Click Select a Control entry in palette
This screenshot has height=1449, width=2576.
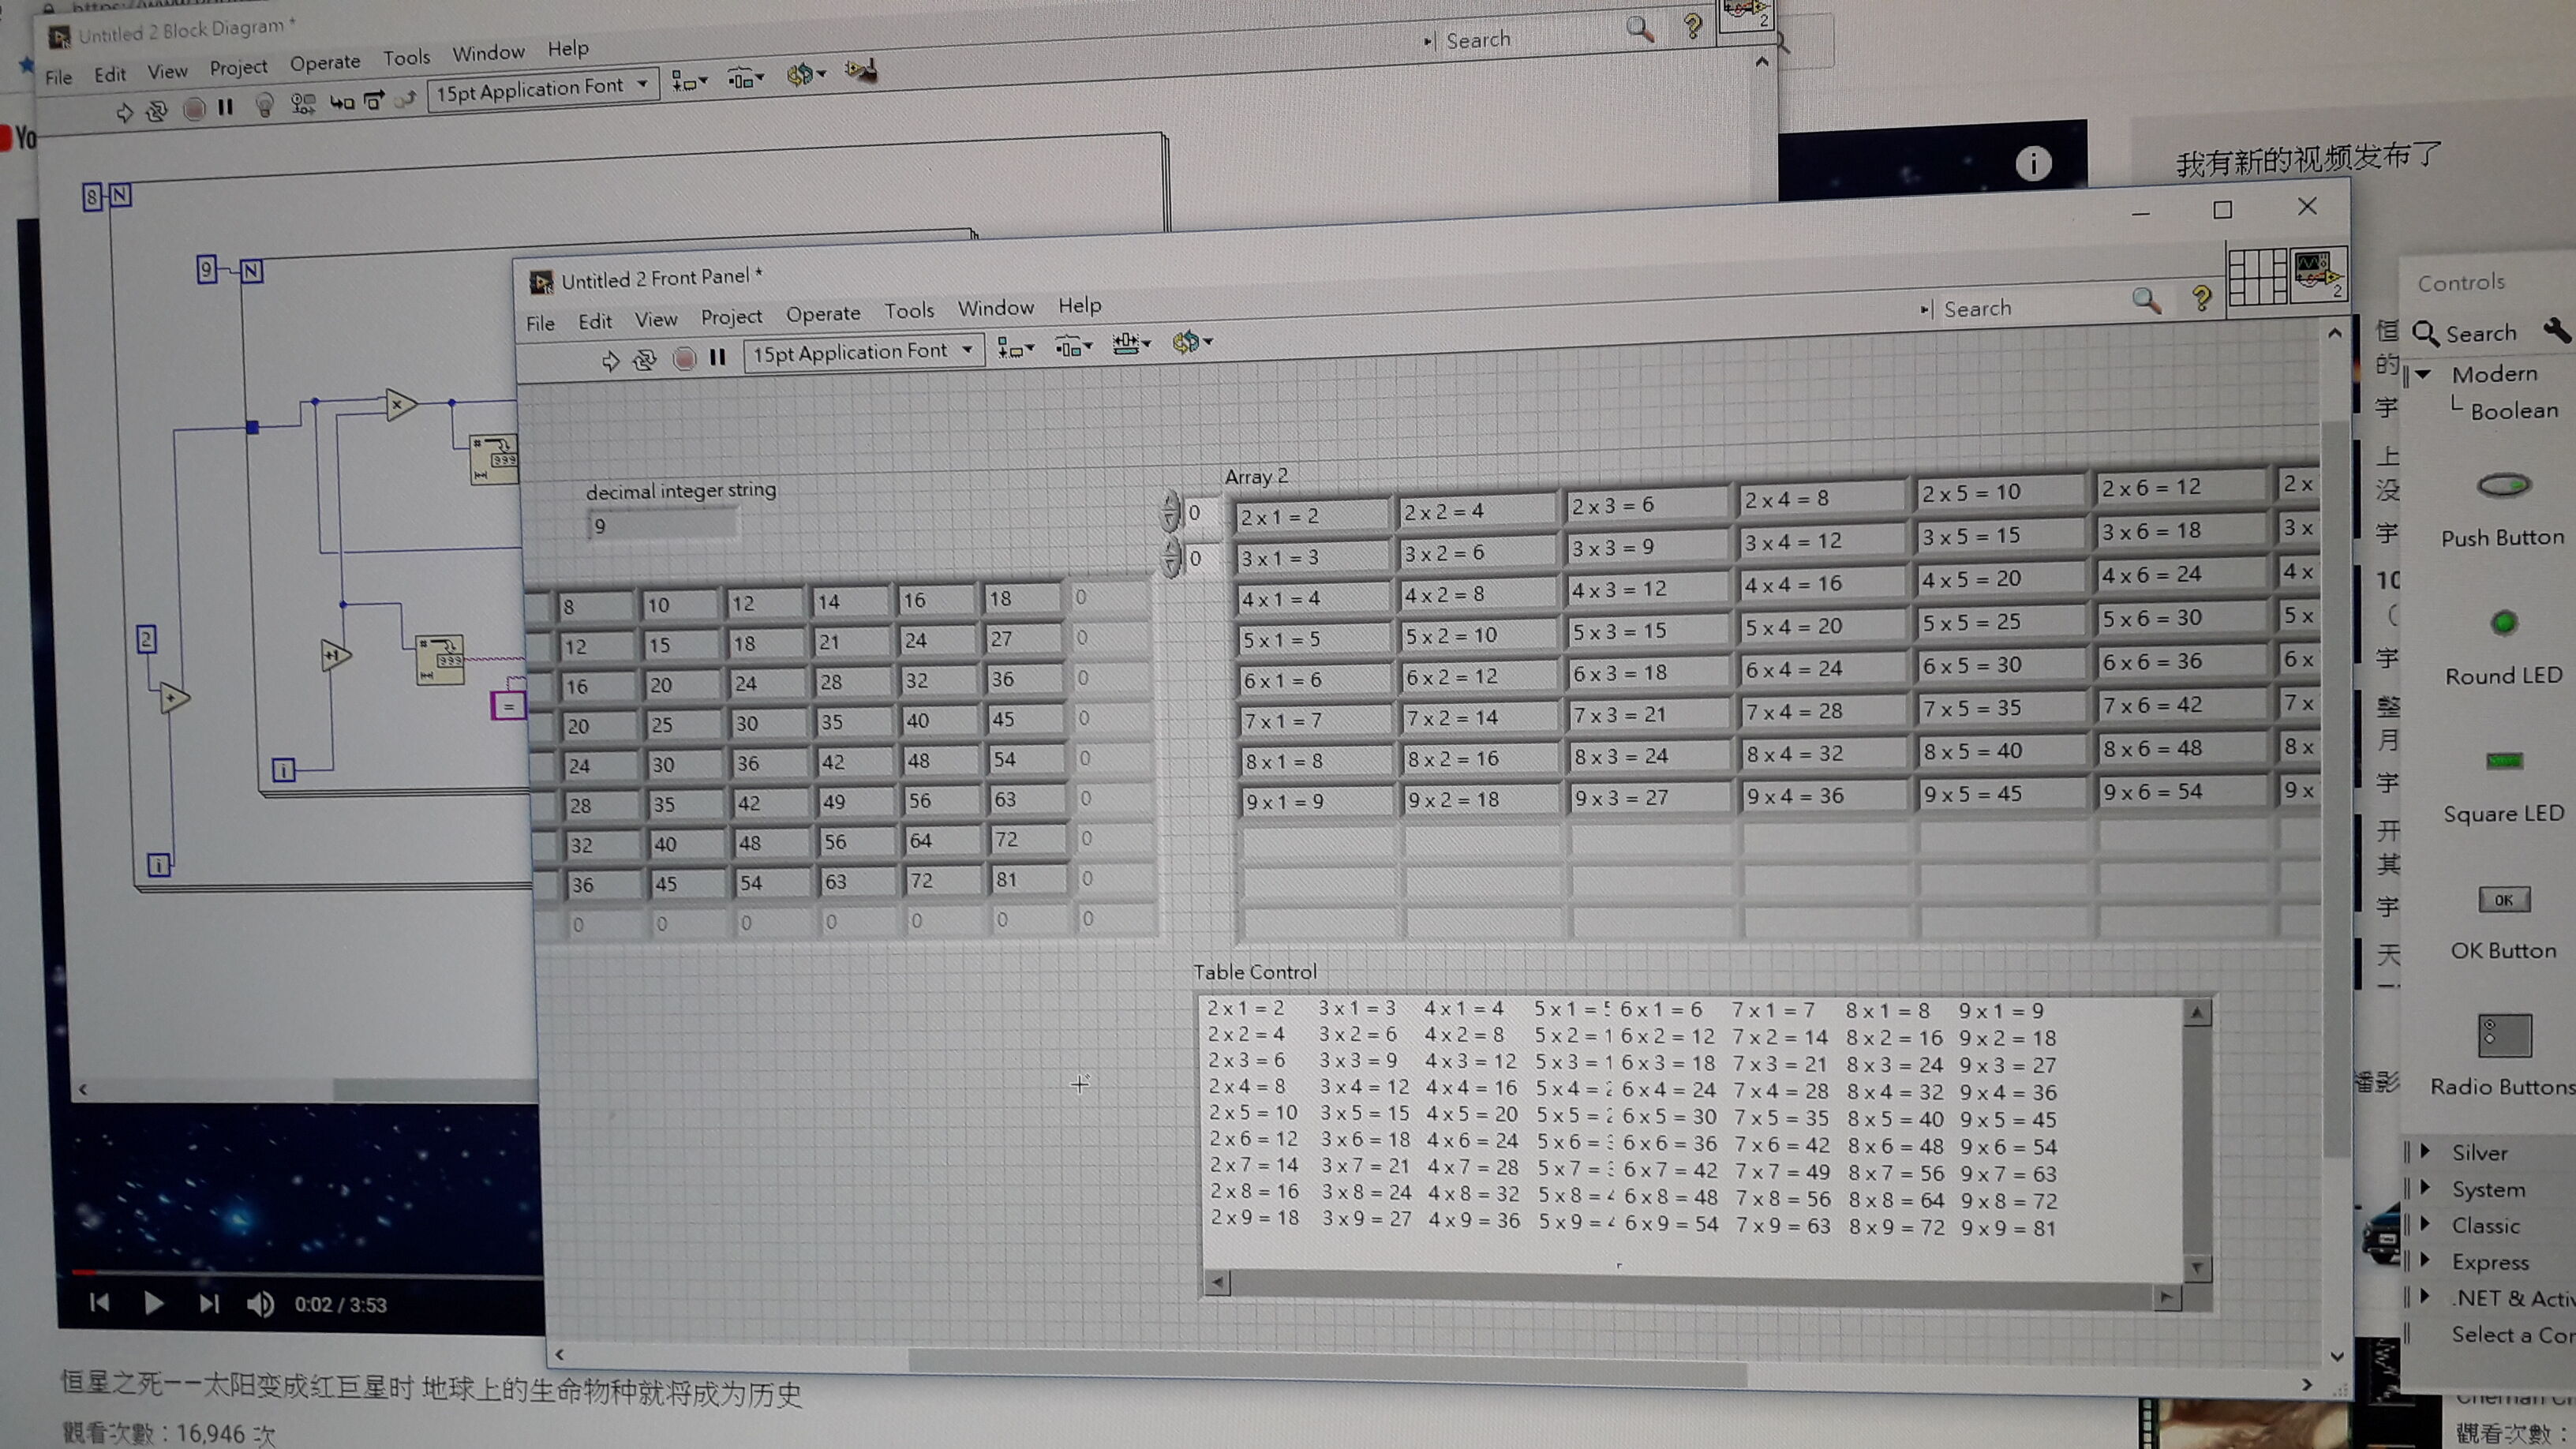pos(2512,1334)
